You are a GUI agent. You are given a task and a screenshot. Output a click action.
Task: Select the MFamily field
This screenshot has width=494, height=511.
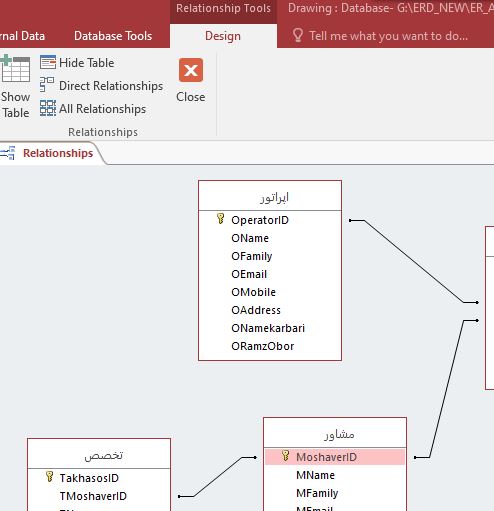coord(317,493)
